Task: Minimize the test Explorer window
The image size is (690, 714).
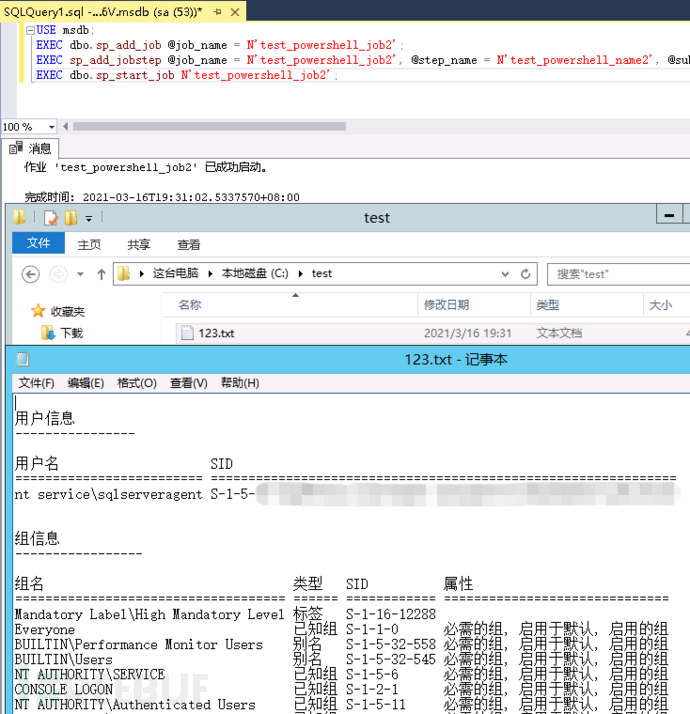Action: click(x=669, y=215)
